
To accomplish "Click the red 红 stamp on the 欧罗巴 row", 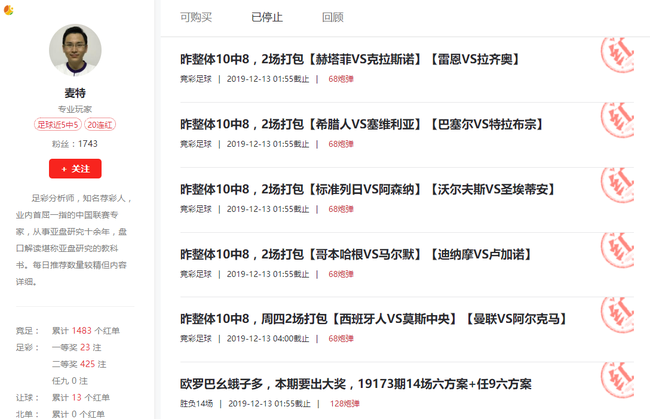I will pos(617,380).
